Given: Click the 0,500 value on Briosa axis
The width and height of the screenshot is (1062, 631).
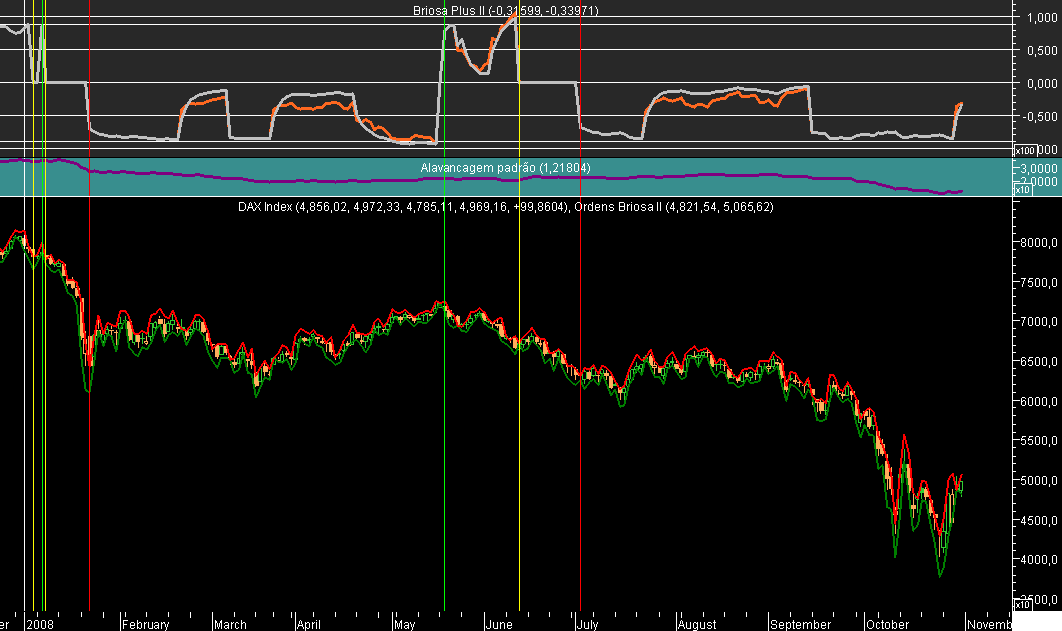Looking at the screenshot, I should coord(1042,50).
